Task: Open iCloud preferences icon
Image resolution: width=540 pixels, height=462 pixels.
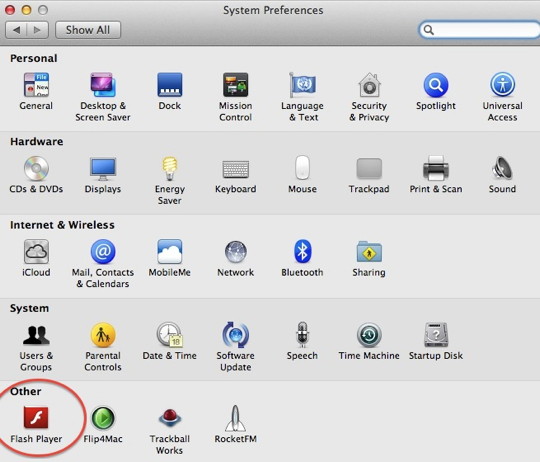Action: [36, 252]
